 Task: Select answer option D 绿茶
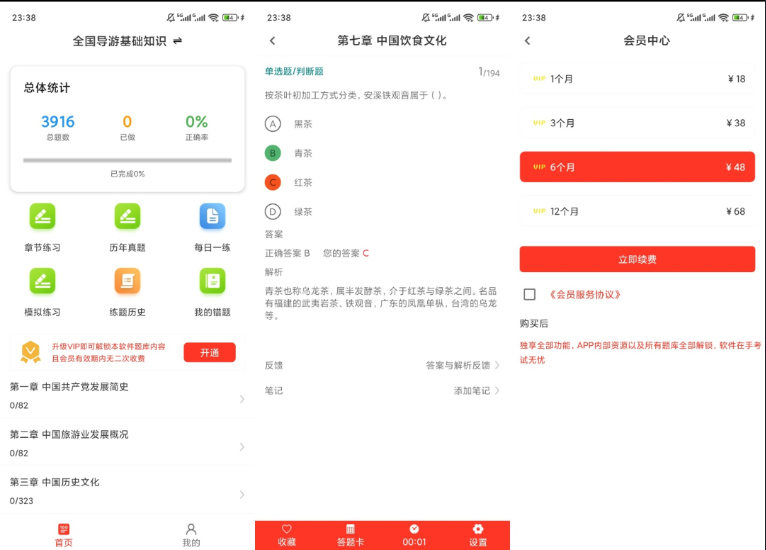pyautogui.click(x=273, y=212)
